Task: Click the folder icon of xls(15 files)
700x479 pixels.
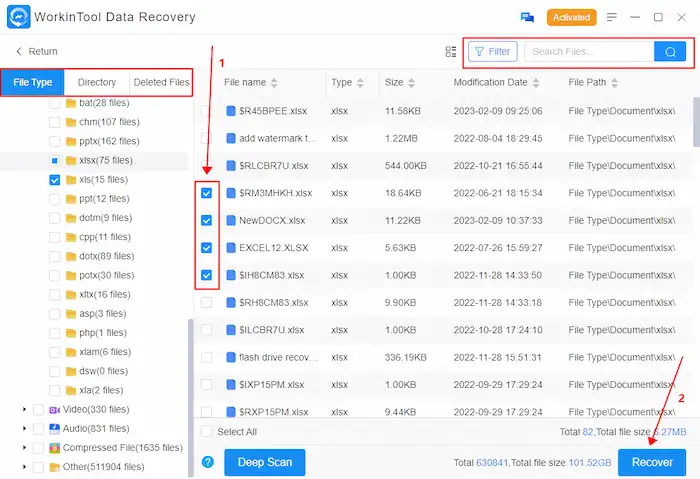Action: pos(71,180)
